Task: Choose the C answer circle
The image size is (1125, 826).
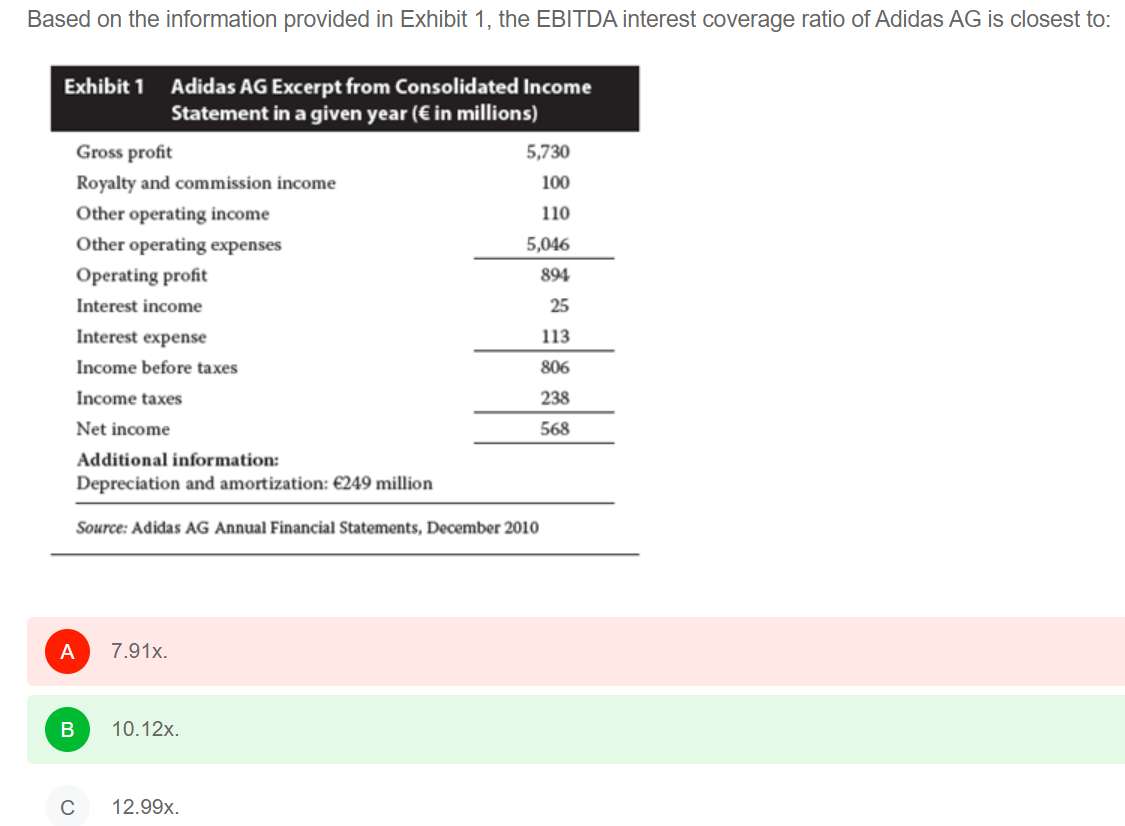Action: point(67,807)
